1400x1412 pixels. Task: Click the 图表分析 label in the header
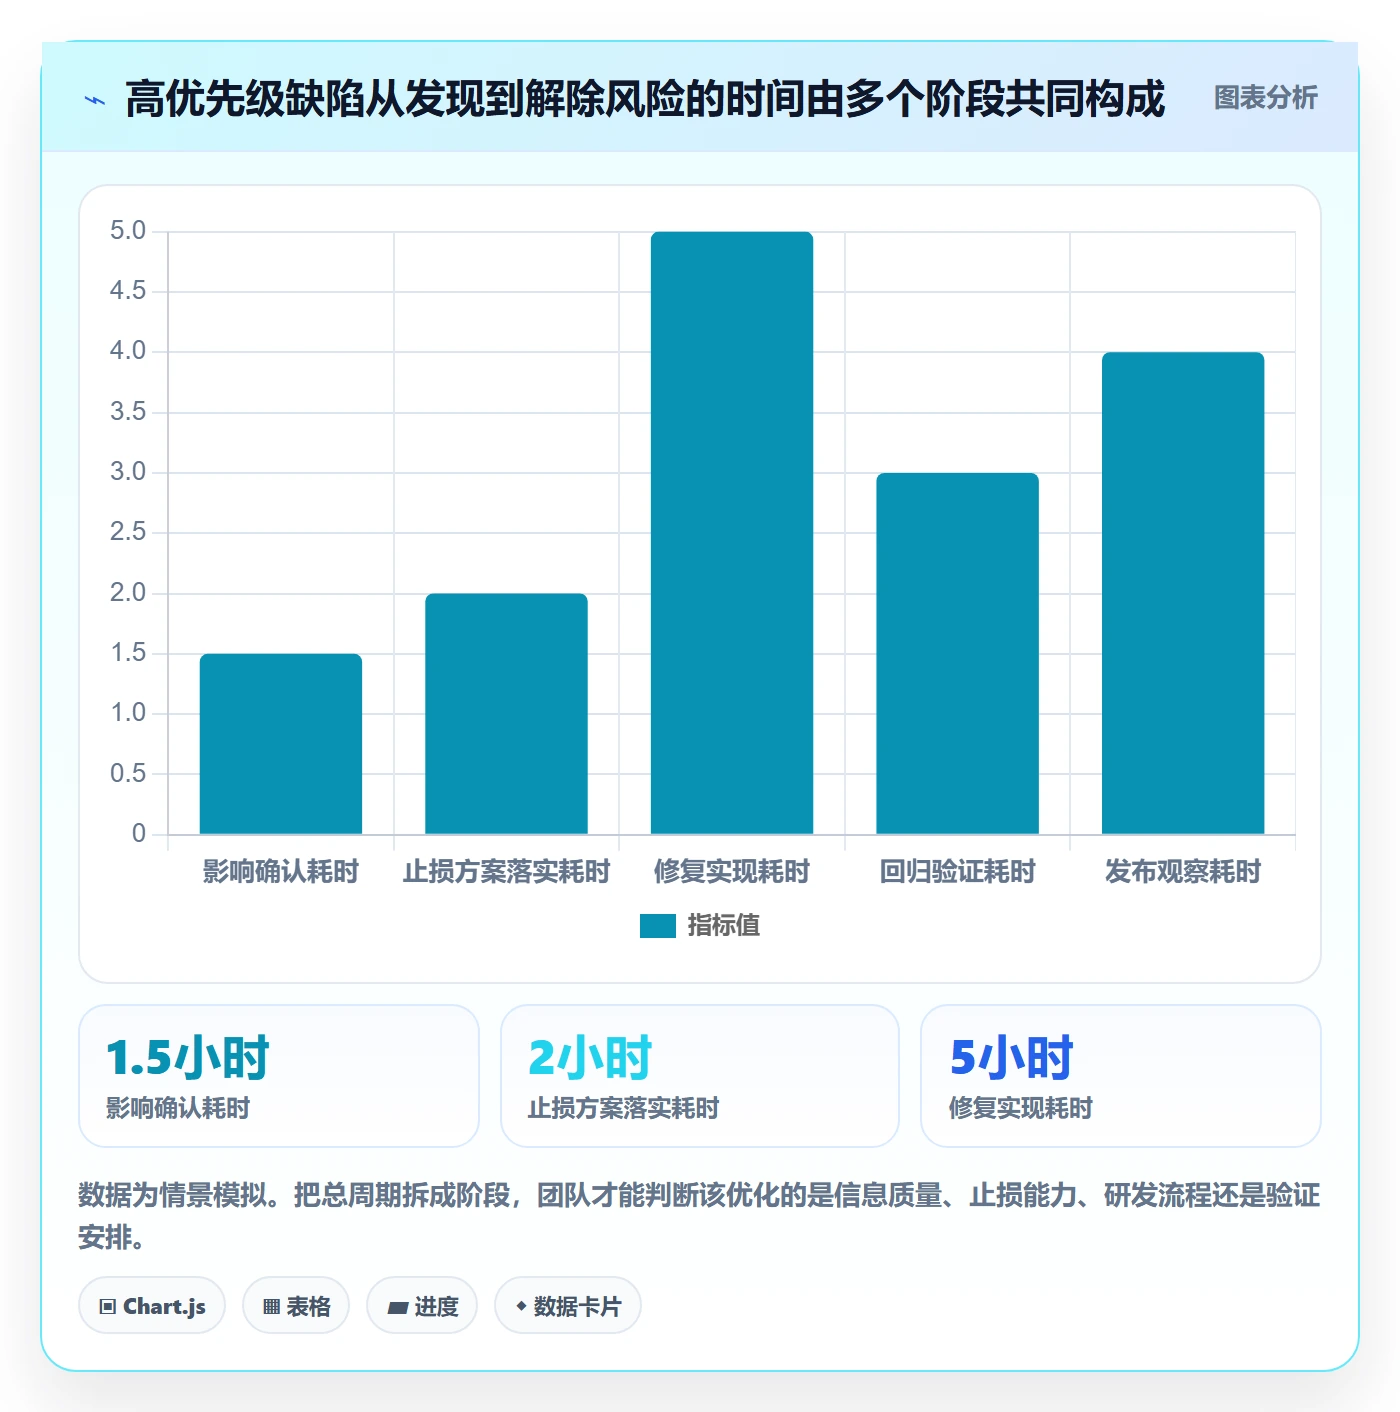click(1265, 98)
